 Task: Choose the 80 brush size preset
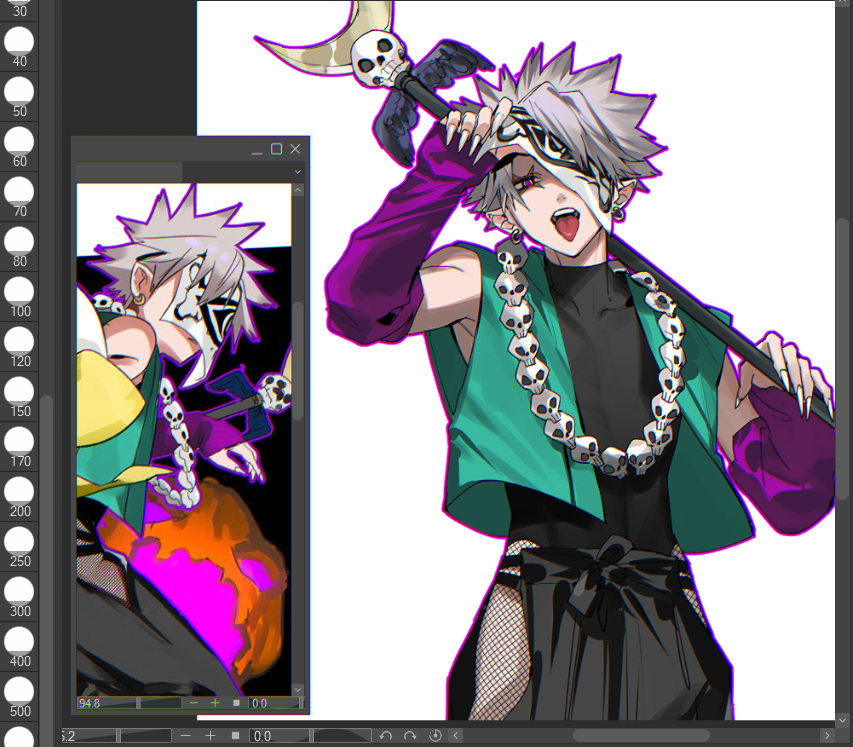tap(19, 246)
